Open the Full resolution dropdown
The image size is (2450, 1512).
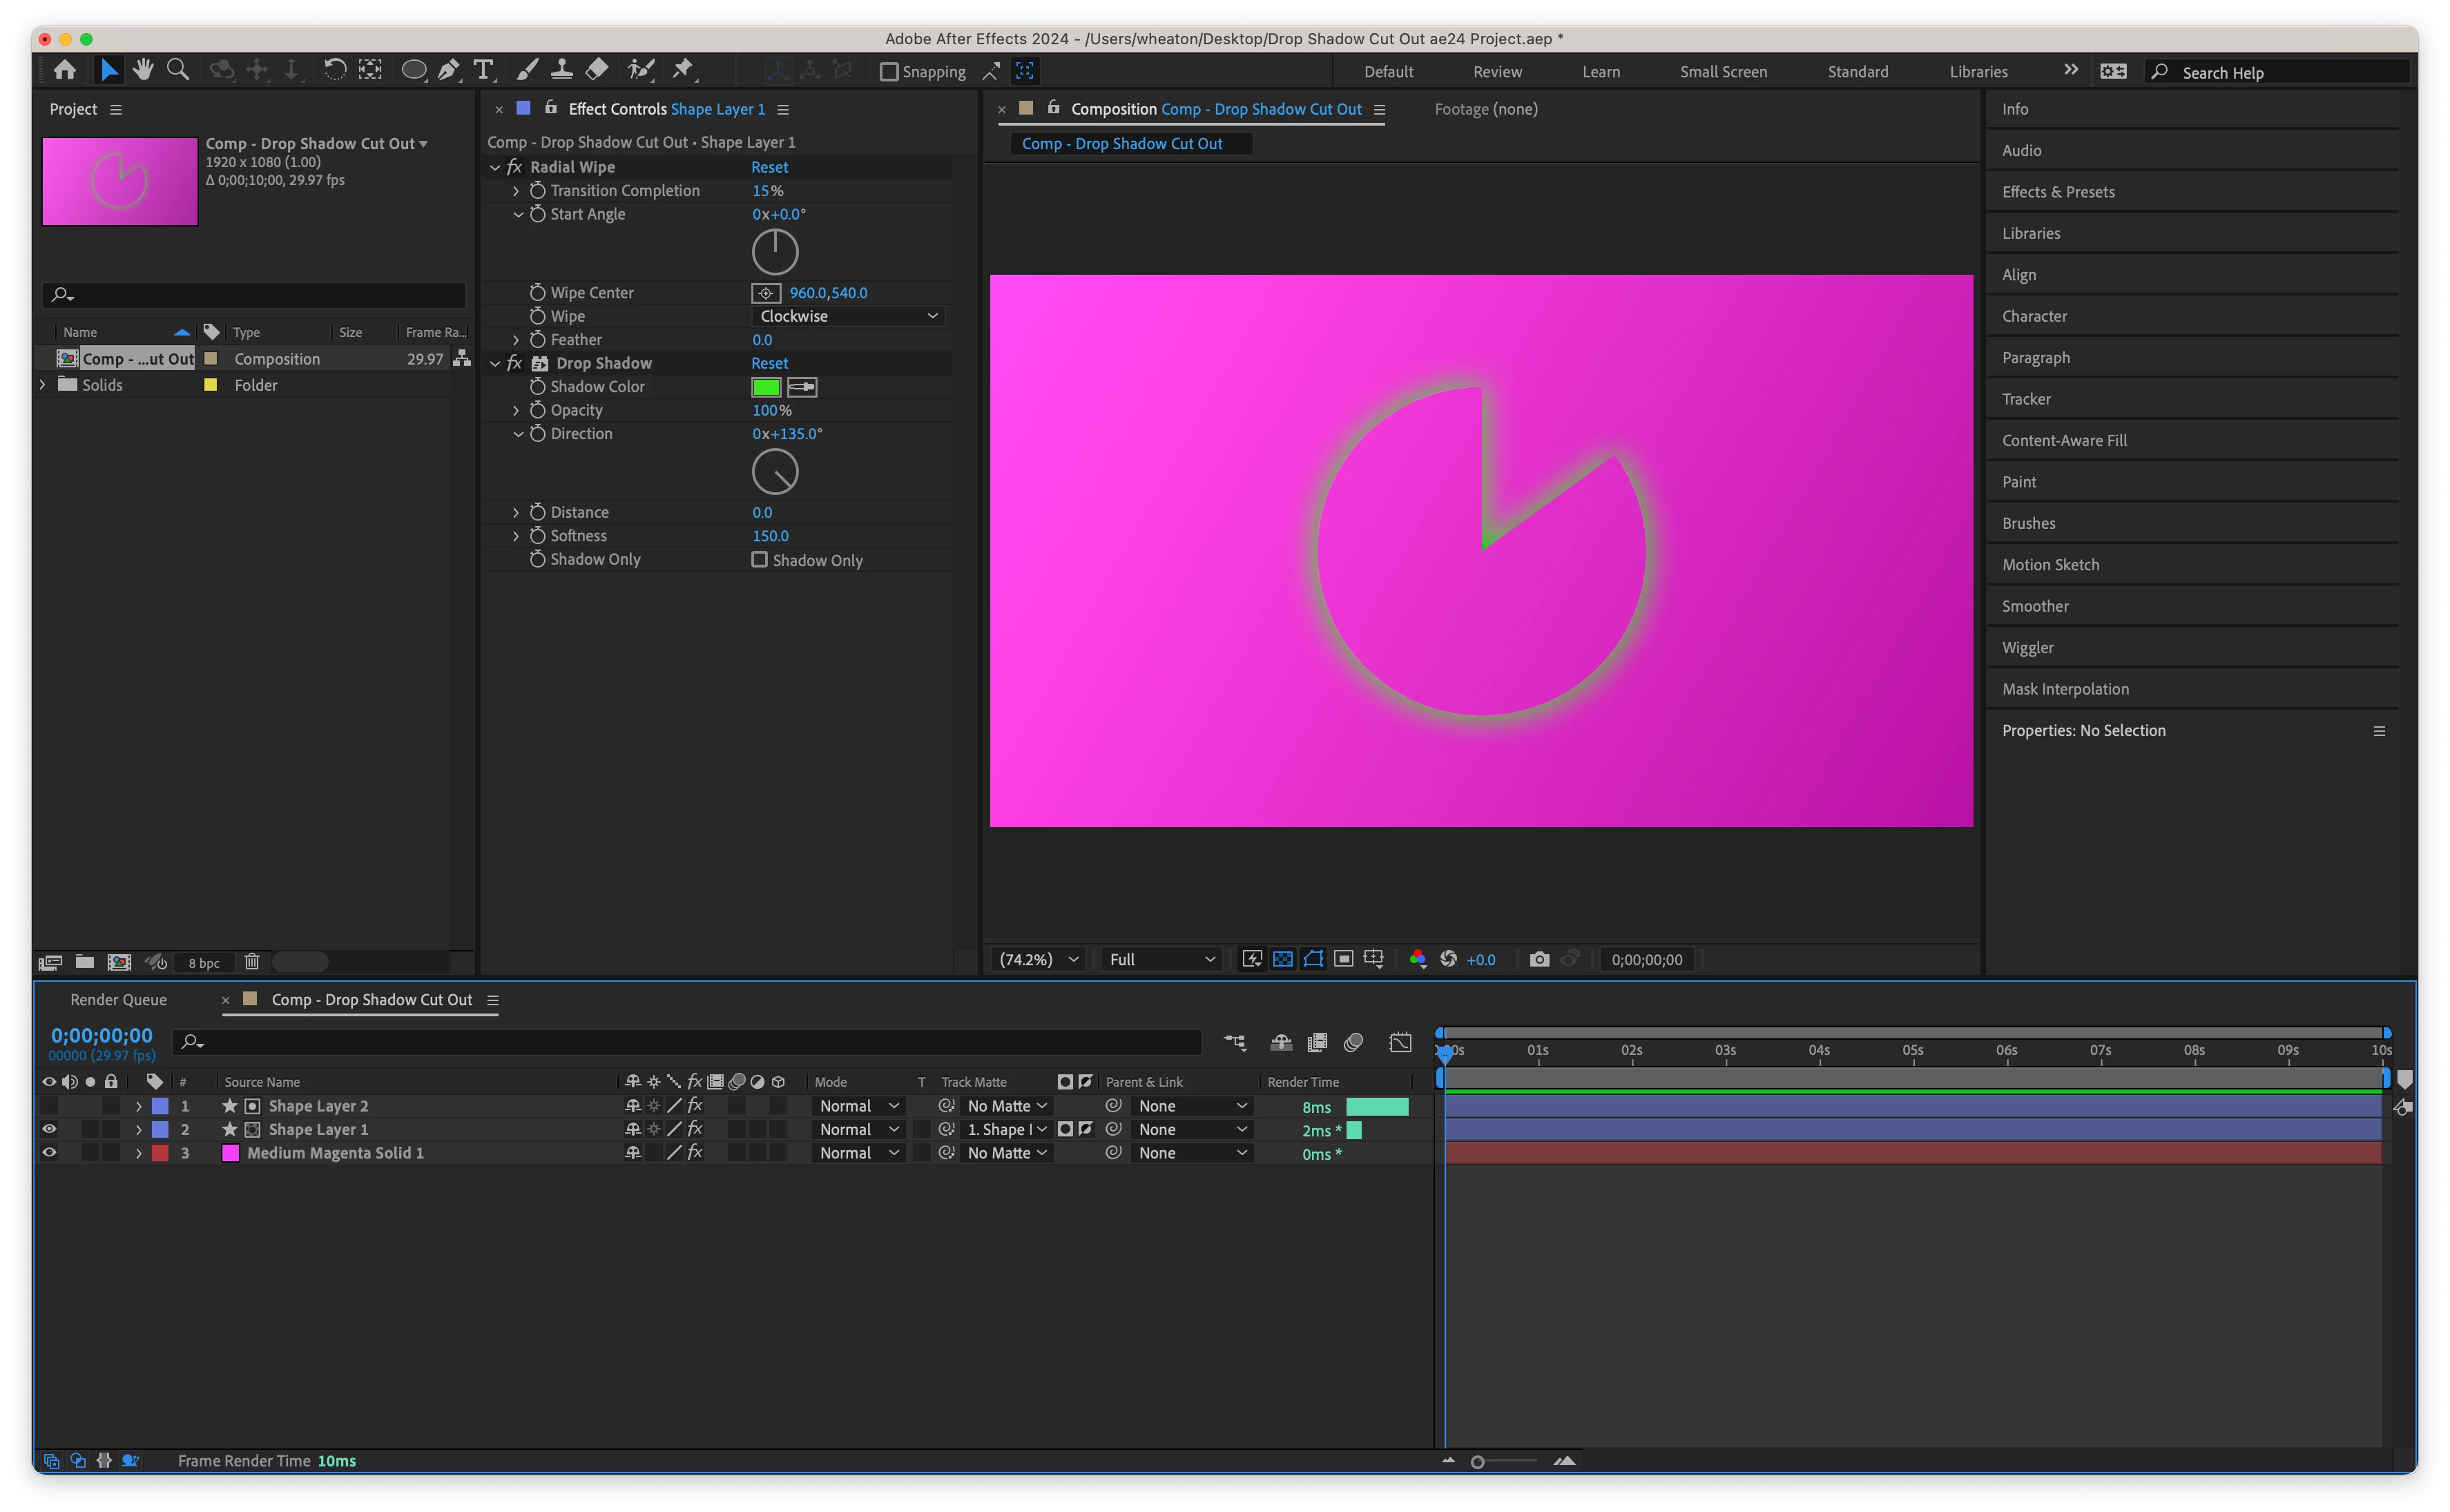1161,959
